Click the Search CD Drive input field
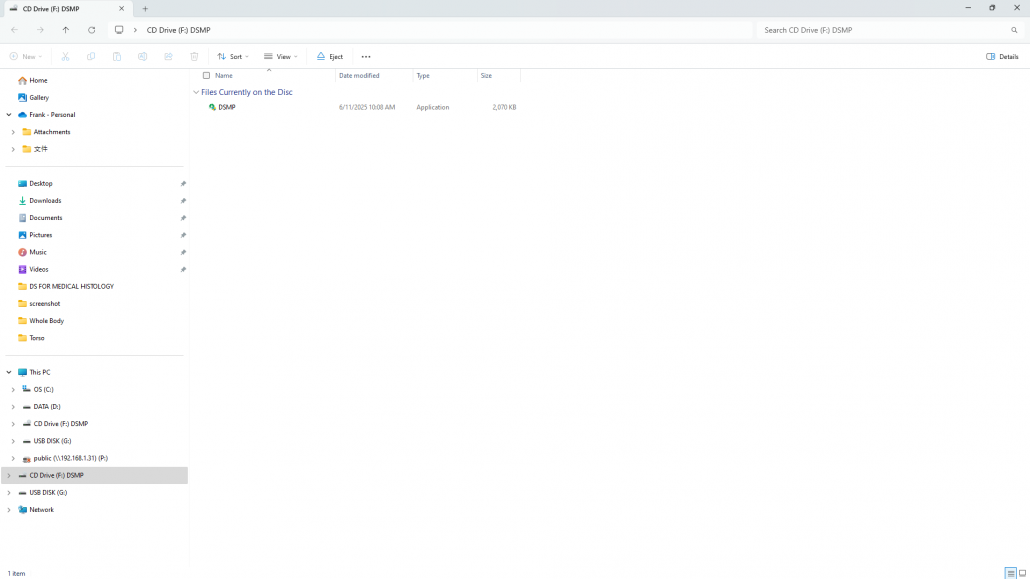 click(880, 30)
